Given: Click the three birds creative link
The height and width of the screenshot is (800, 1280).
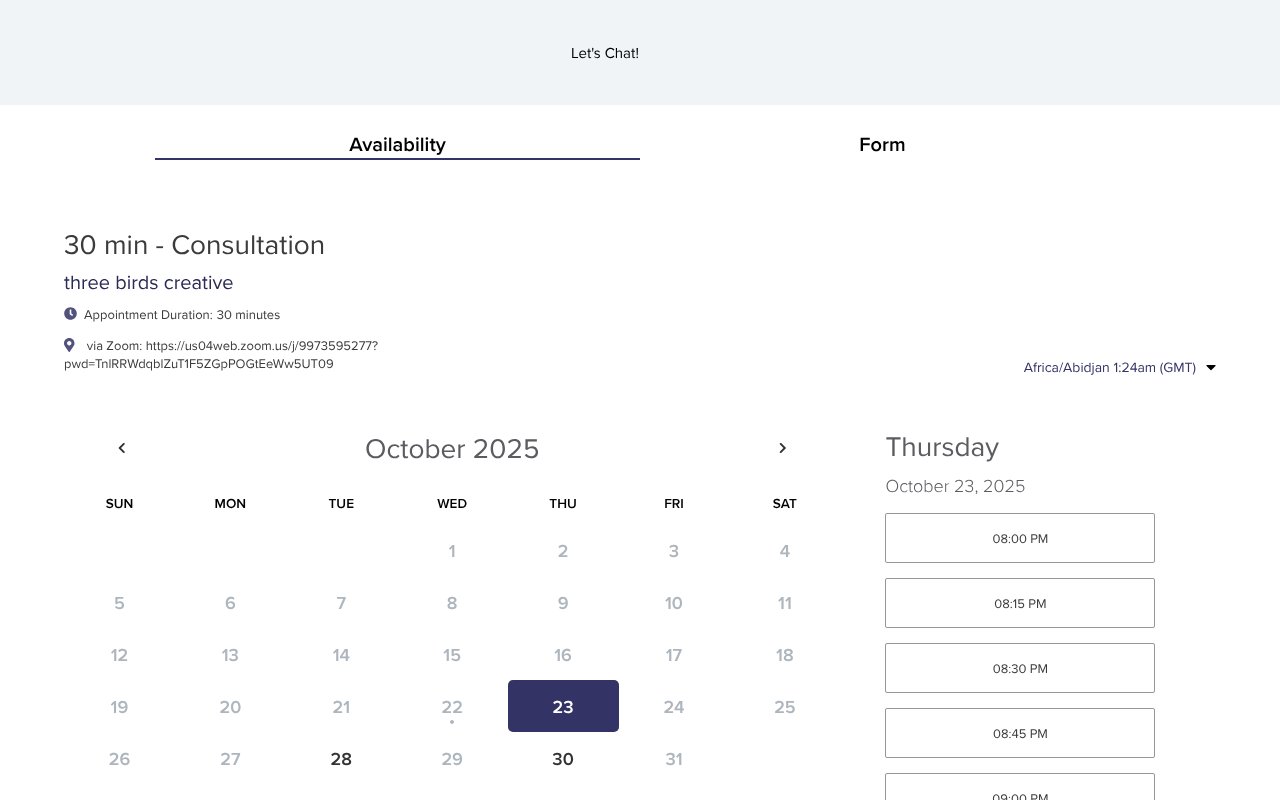Looking at the screenshot, I should (148, 283).
